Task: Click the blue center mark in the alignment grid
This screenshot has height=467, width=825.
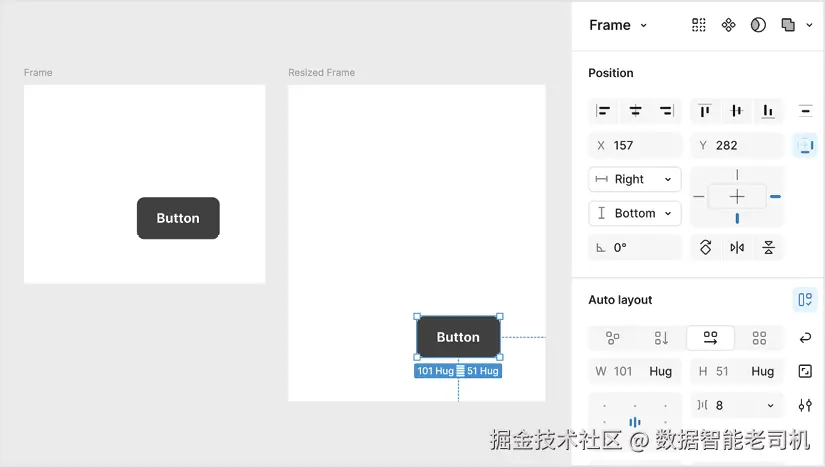Action: 635,422
